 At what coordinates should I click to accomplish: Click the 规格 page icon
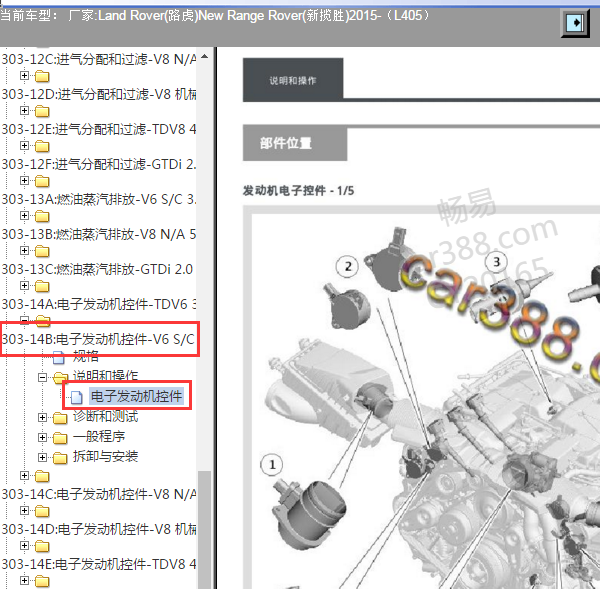click(x=59, y=357)
